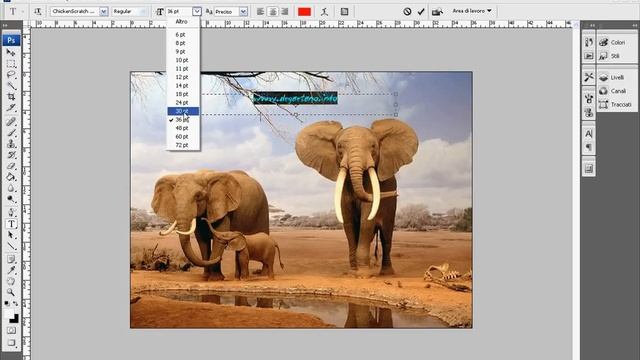Select the Eraser tool
Image resolution: width=640 pixels, height=360 pixels.
[x=11, y=166]
